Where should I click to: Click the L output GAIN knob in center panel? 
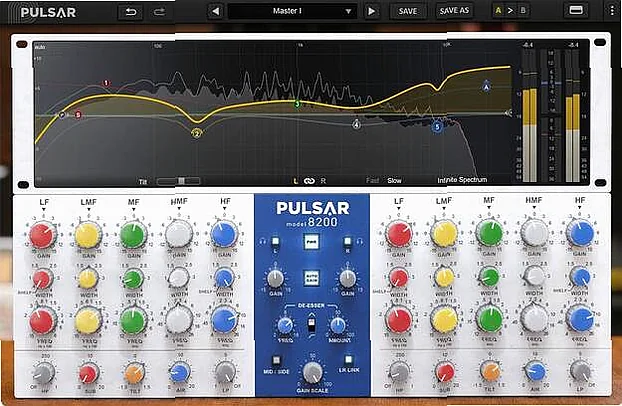275,279
